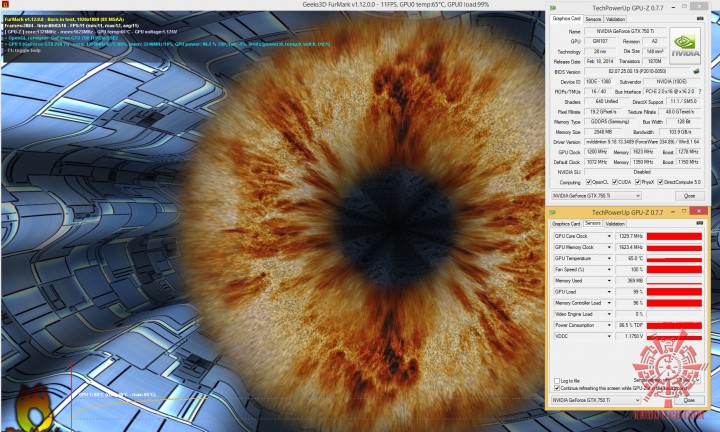Click the Driver Version value field
The height and width of the screenshot is (432, 720).
[x=643, y=142]
